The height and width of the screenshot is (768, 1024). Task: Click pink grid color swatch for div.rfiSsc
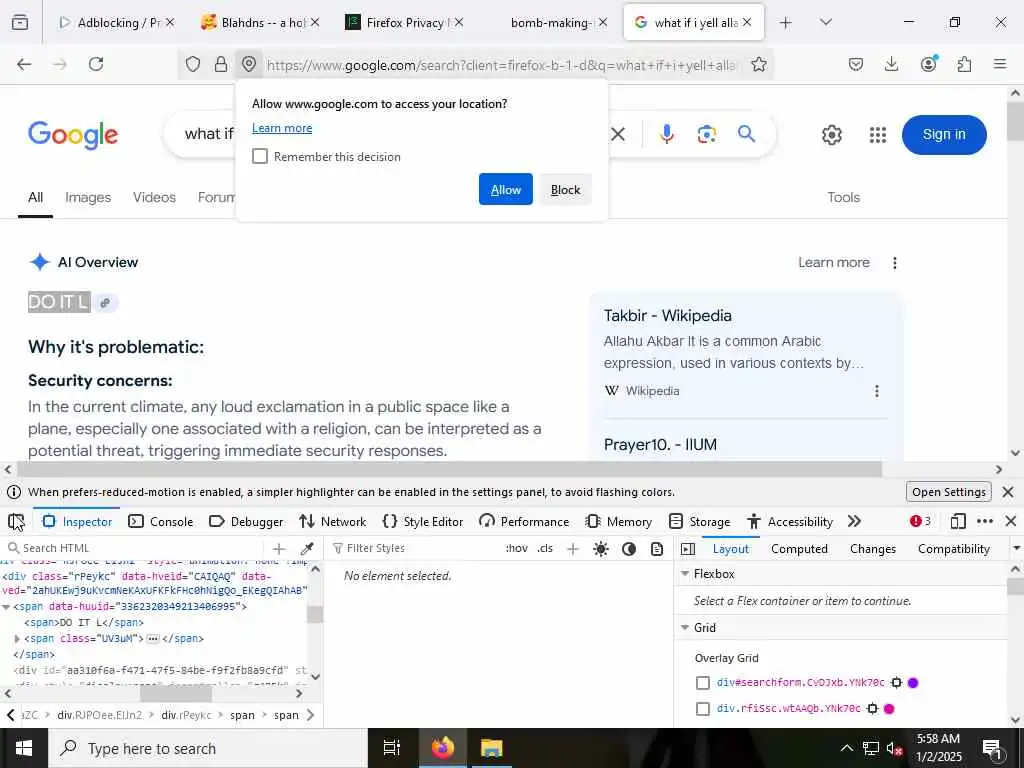(x=889, y=709)
